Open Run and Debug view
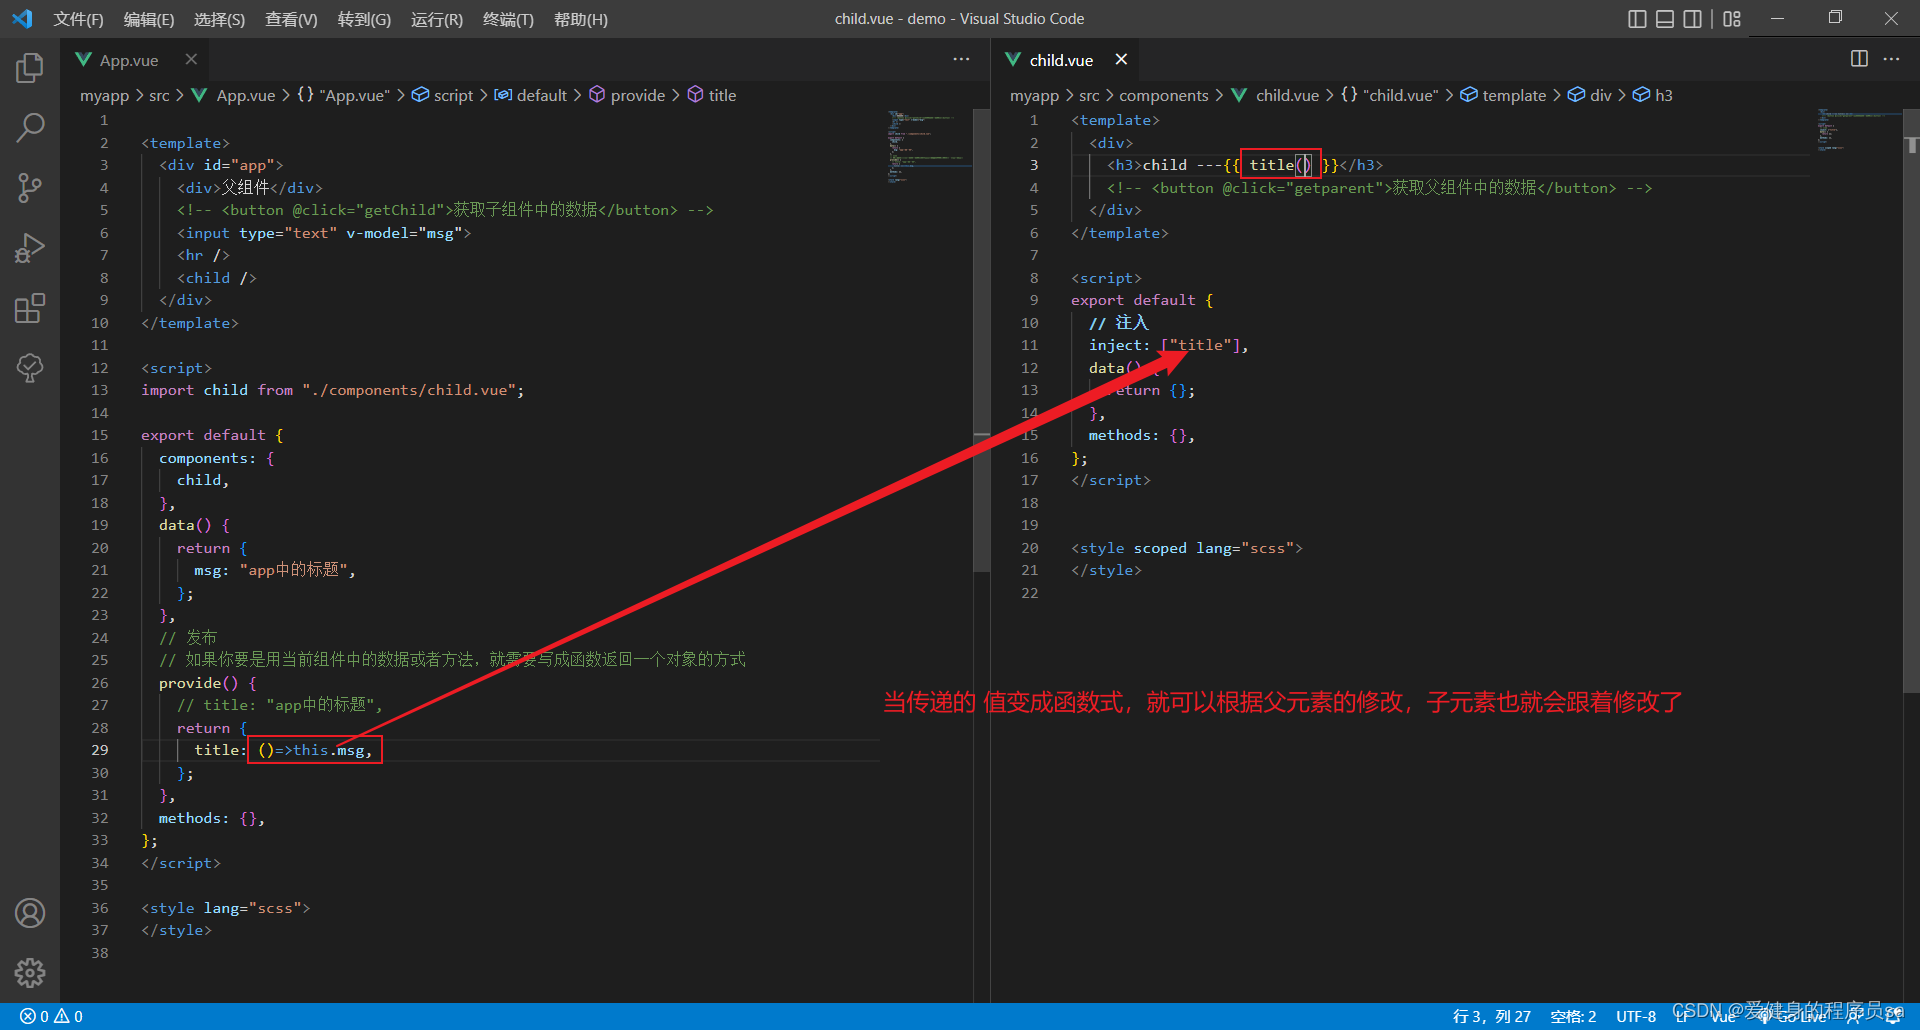 pyautogui.click(x=30, y=248)
